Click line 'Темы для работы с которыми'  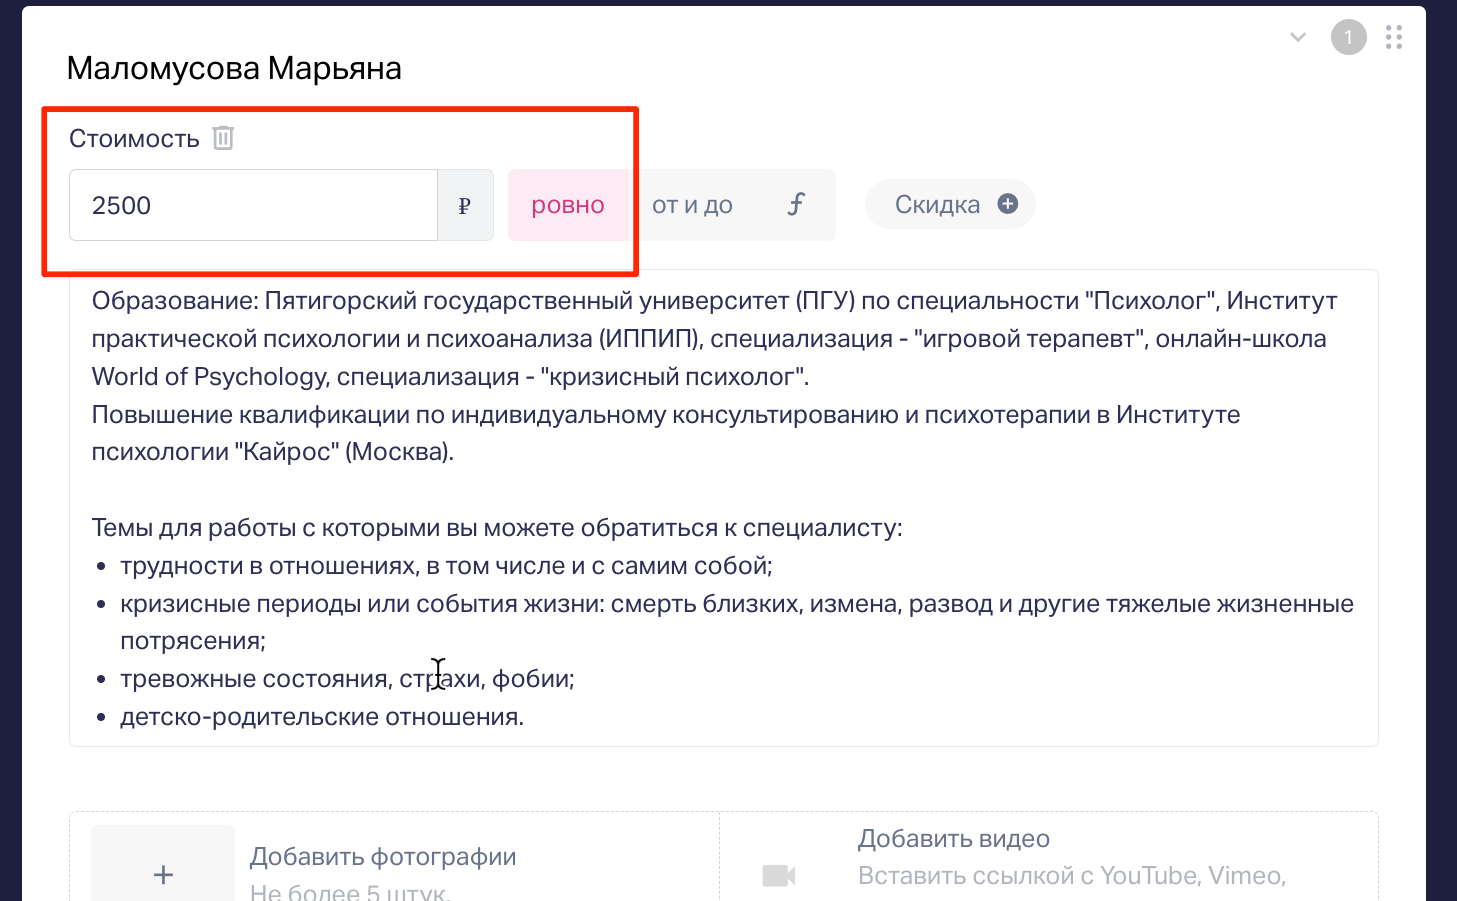pos(497,528)
